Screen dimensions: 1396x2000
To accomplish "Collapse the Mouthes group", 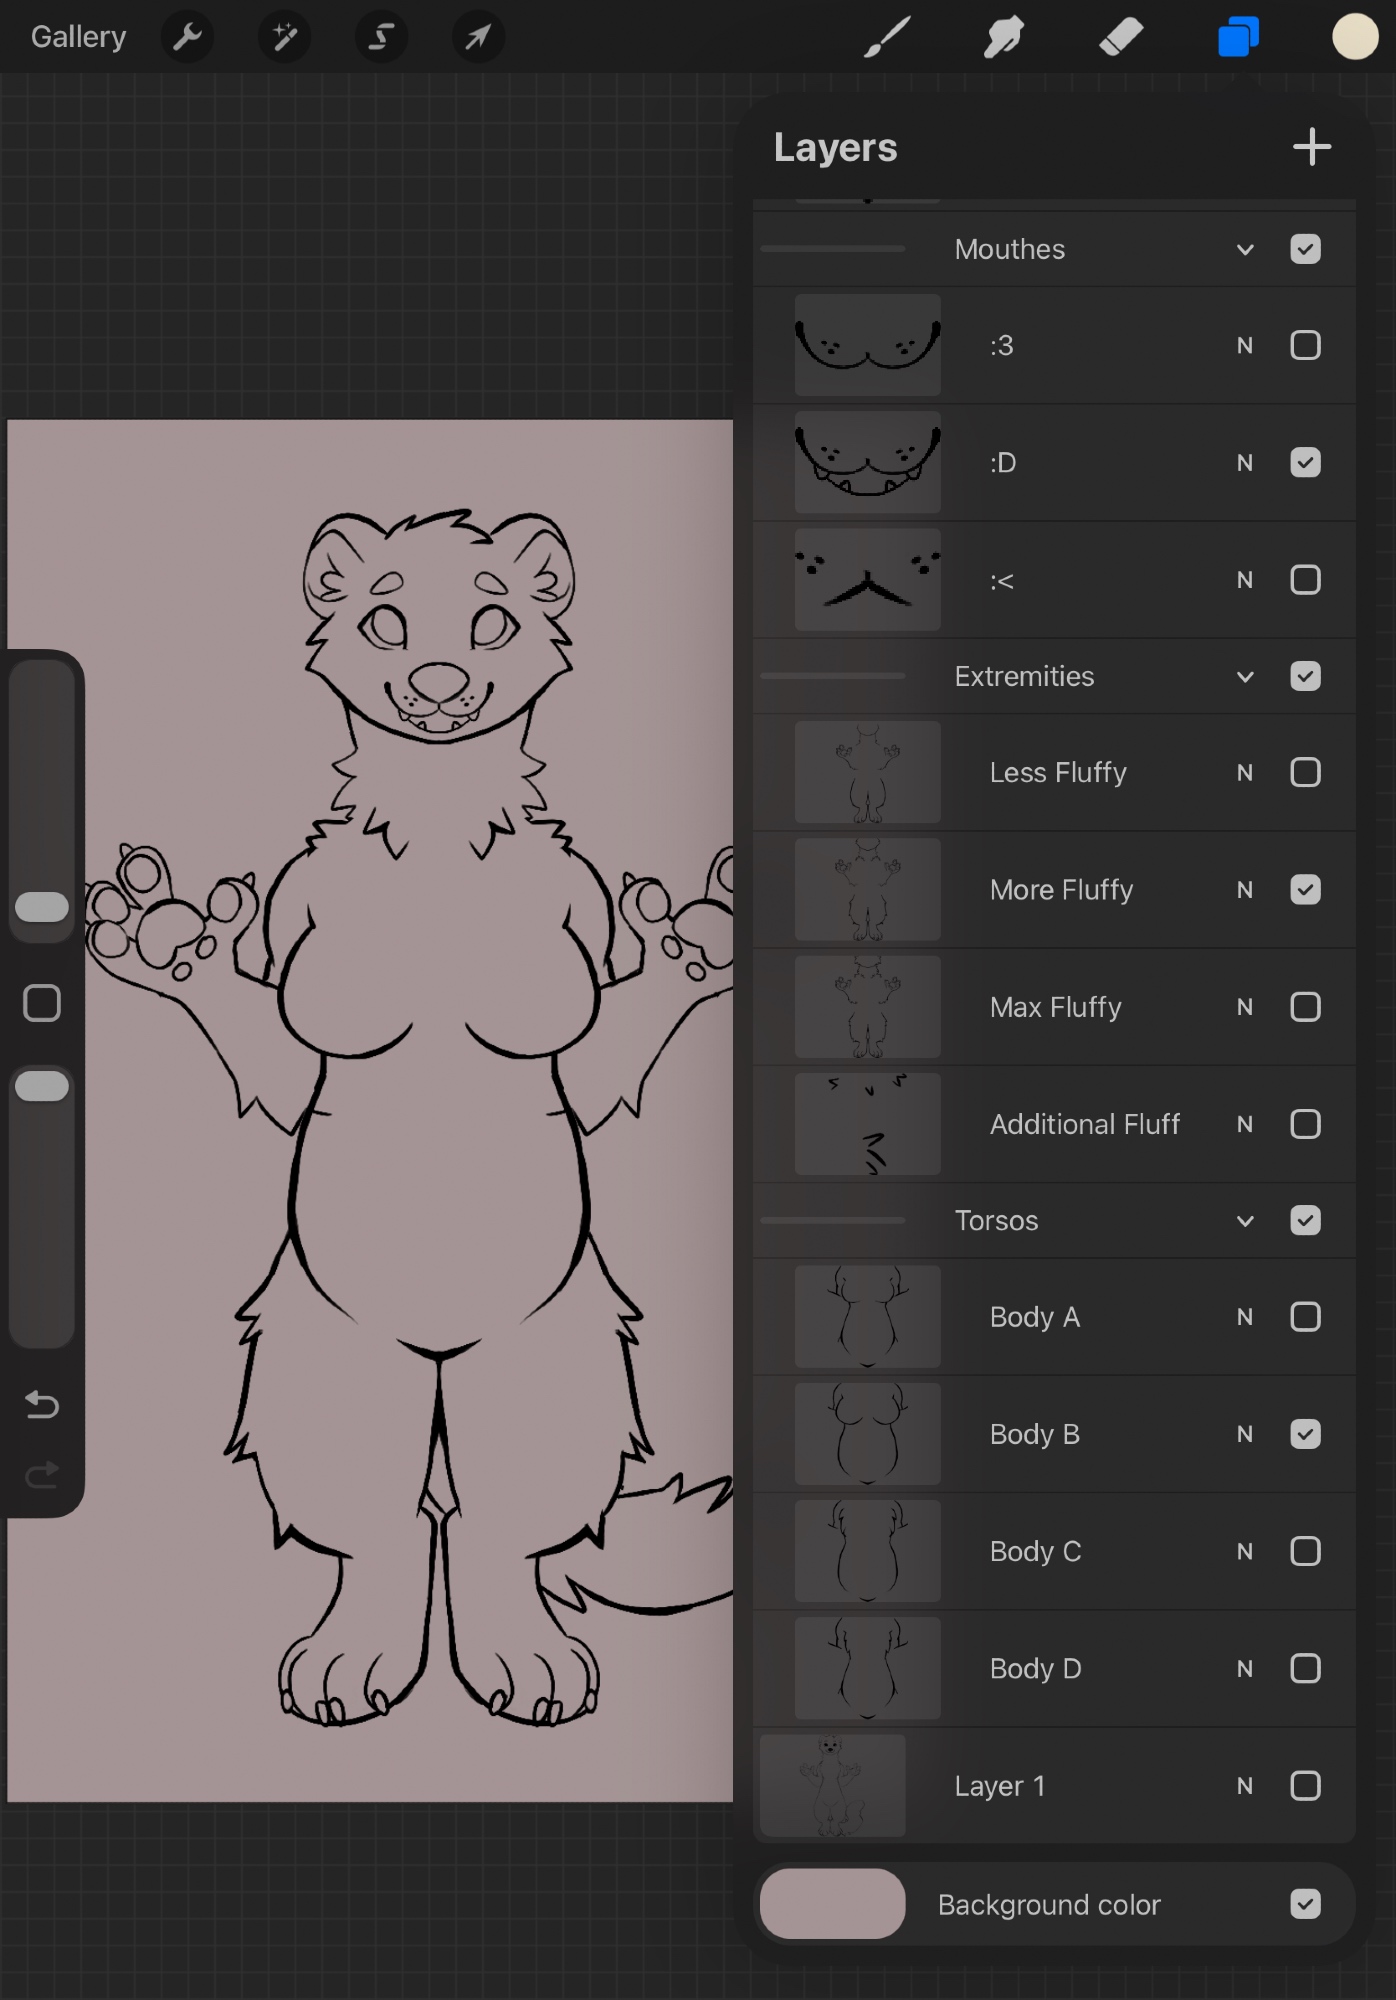I will [x=1245, y=250].
